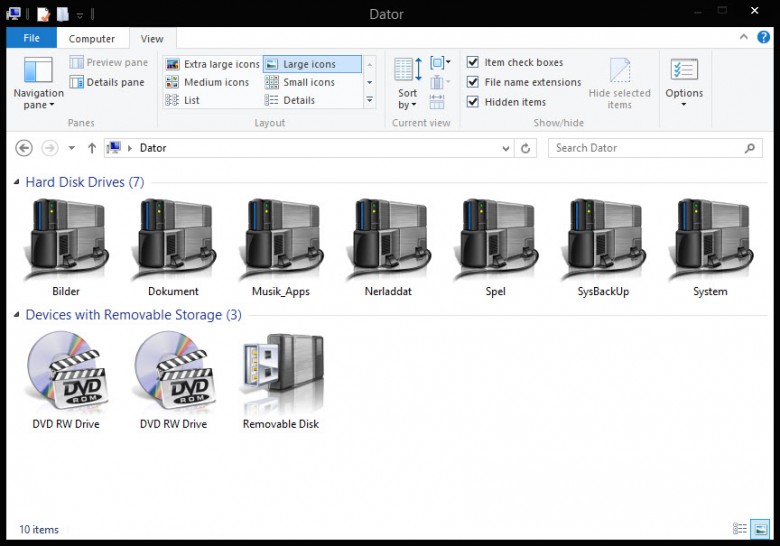The width and height of the screenshot is (780, 546).
Task: Select the Musik_Apps drive icon
Action: pos(281,239)
